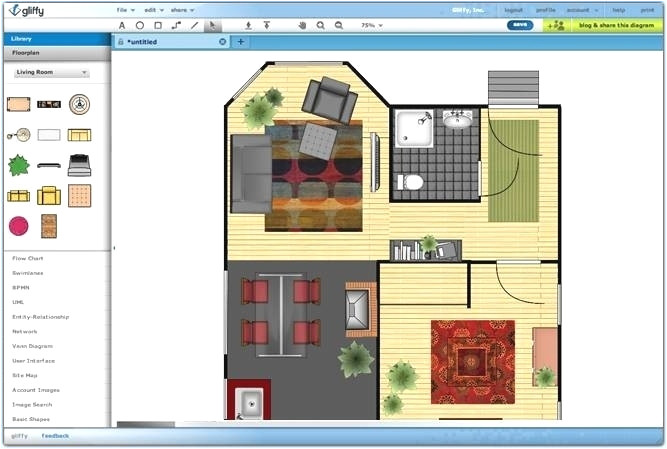Click the save button

pyautogui.click(x=520, y=25)
